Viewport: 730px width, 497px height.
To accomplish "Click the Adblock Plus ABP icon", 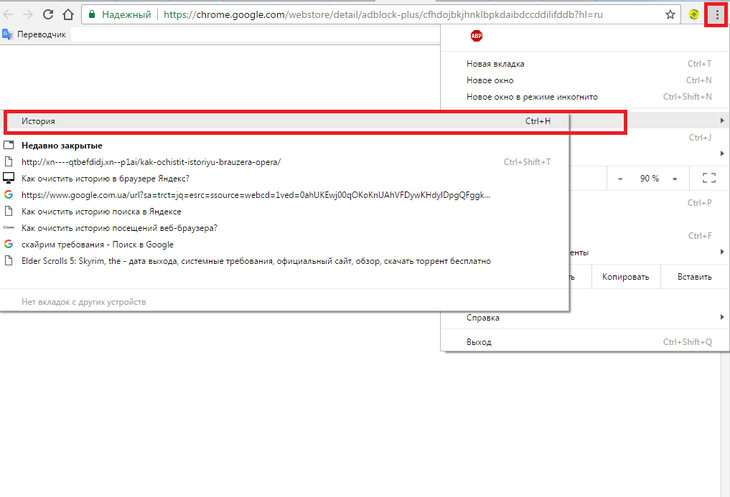I will pyautogui.click(x=477, y=36).
